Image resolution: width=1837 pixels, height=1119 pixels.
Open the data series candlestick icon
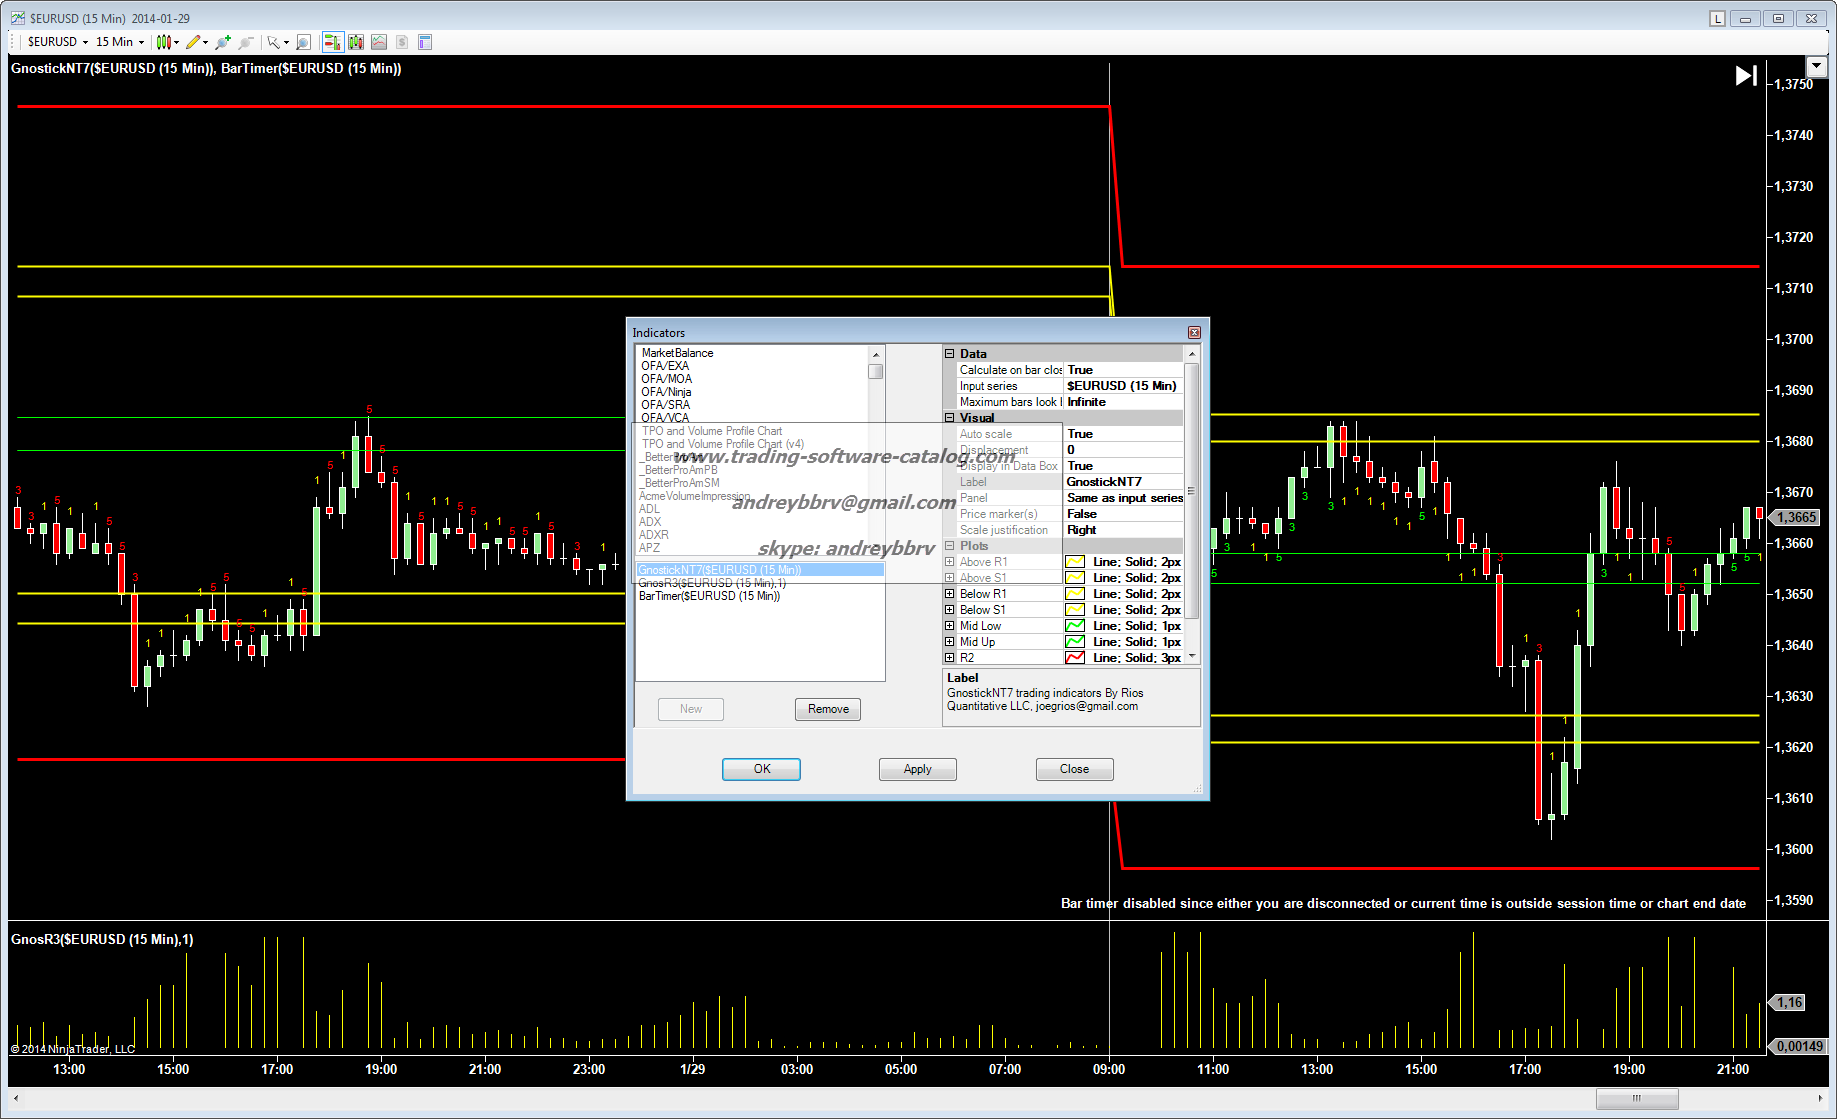(x=355, y=42)
